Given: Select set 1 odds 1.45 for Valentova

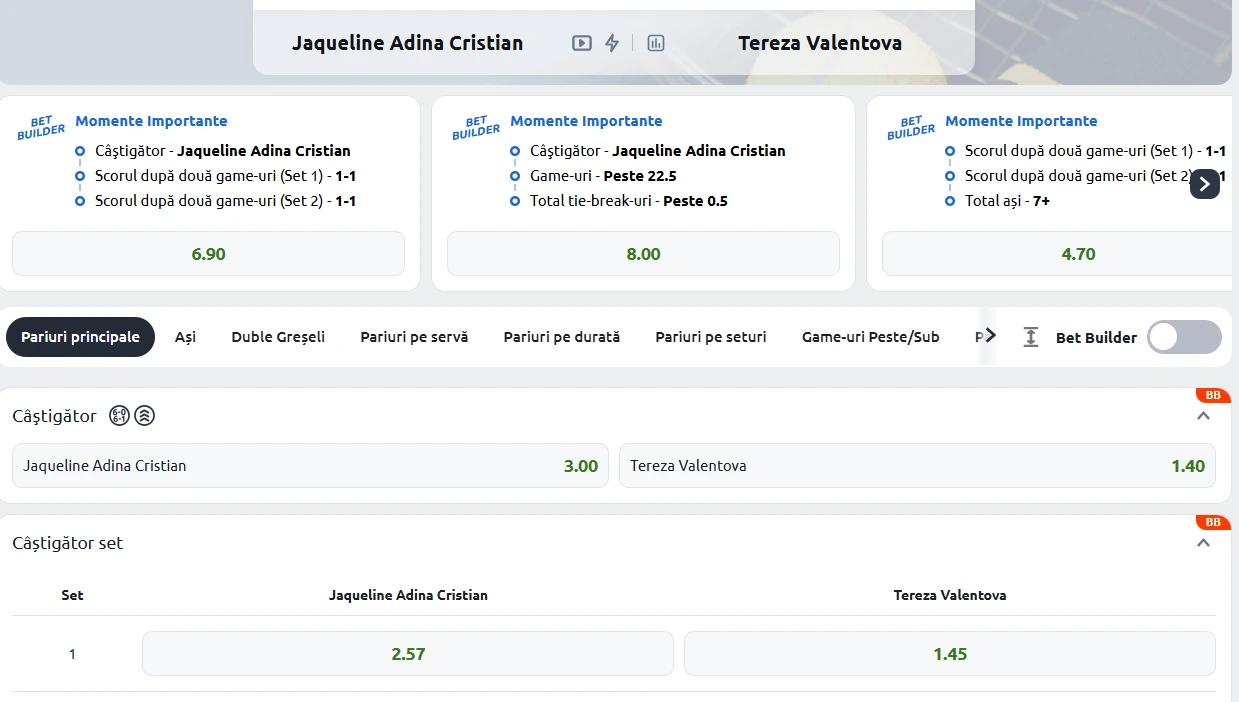Looking at the screenshot, I should click(x=949, y=654).
